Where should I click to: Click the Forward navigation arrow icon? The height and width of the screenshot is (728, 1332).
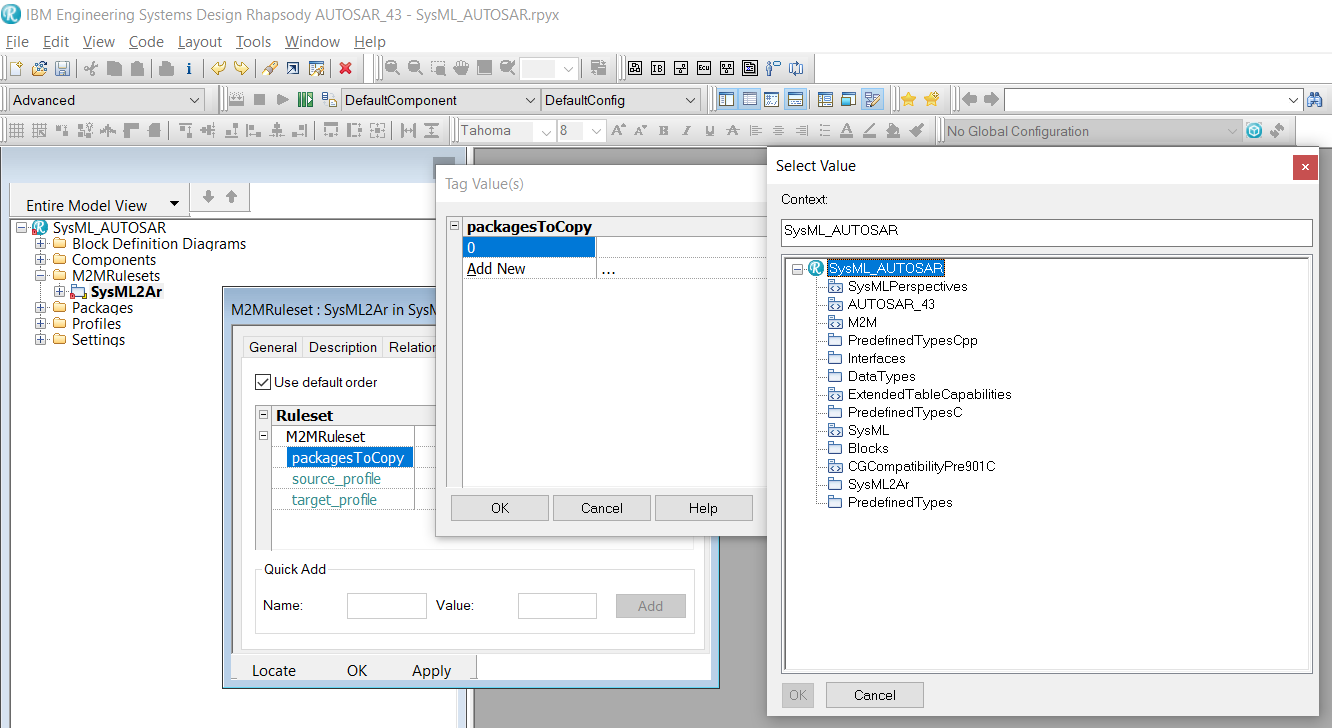tap(991, 99)
